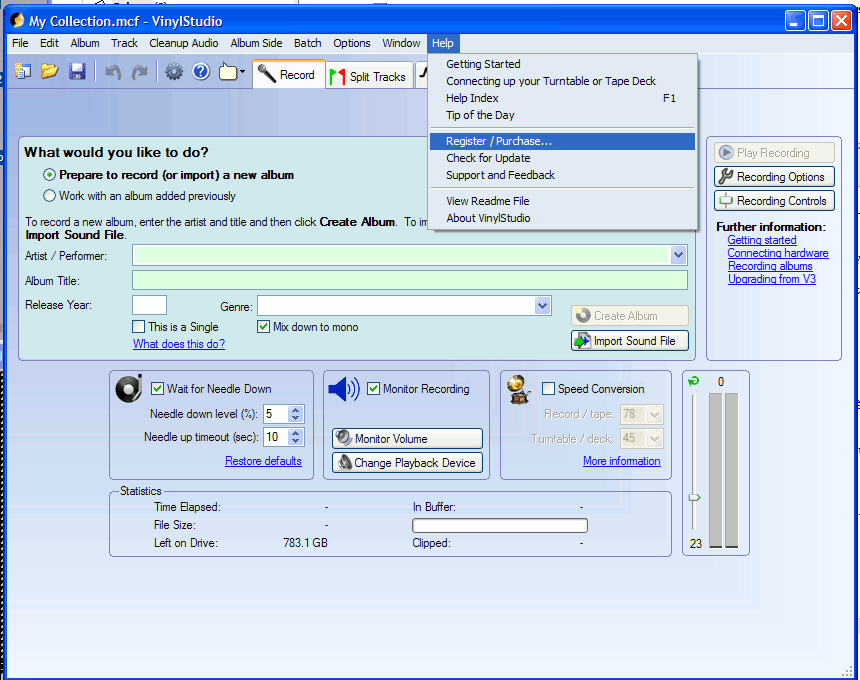Click the blue speaker icon beside Monitor Recording
The image size is (860, 680).
tap(343, 389)
